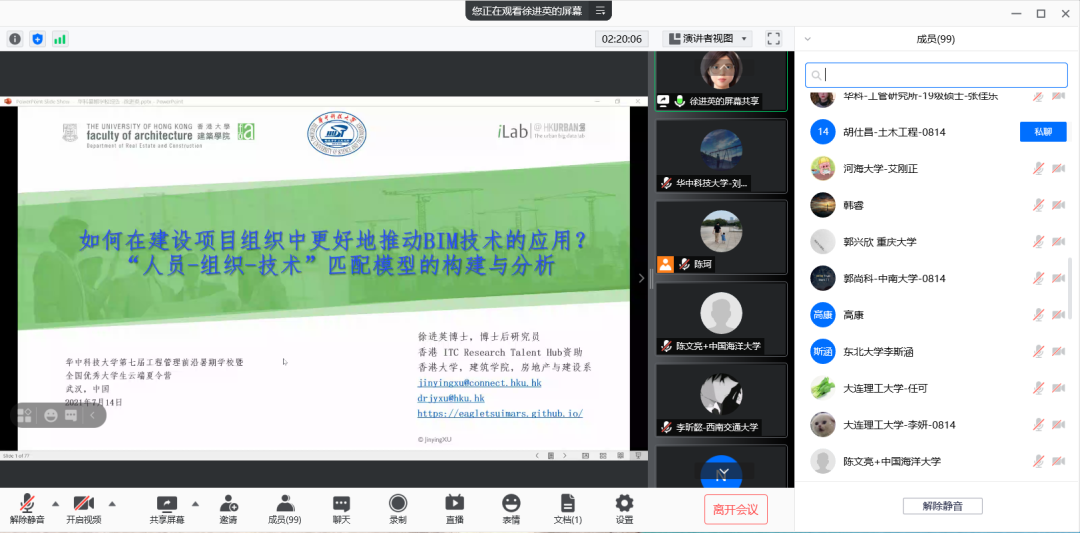Expand audio options arrow beside 解除静音
This screenshot has height=533, width=1080.
[55, 503]
